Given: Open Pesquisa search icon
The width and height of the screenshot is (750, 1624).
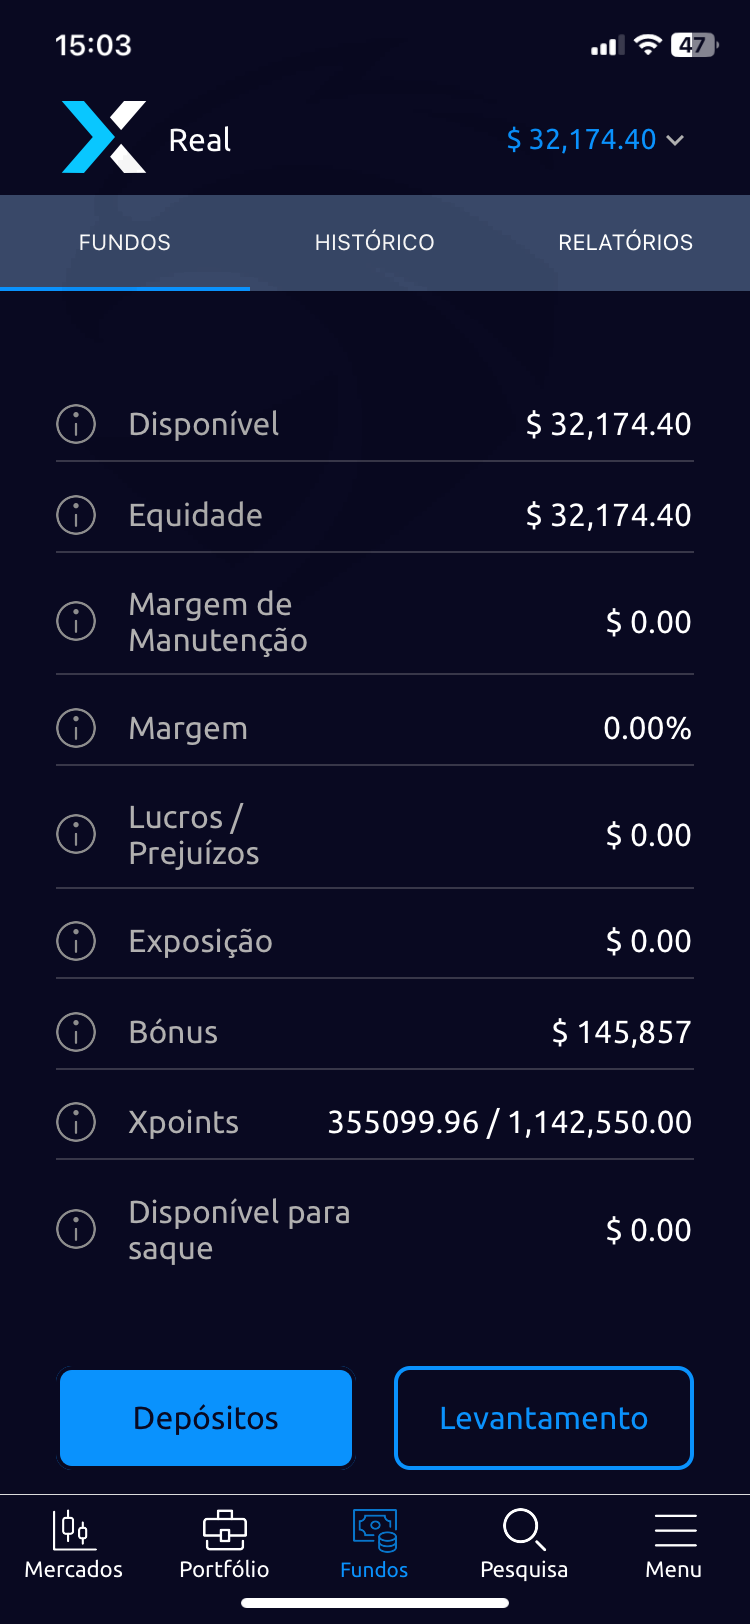Looking at the screenshot, I should (x=524, y=1545).
